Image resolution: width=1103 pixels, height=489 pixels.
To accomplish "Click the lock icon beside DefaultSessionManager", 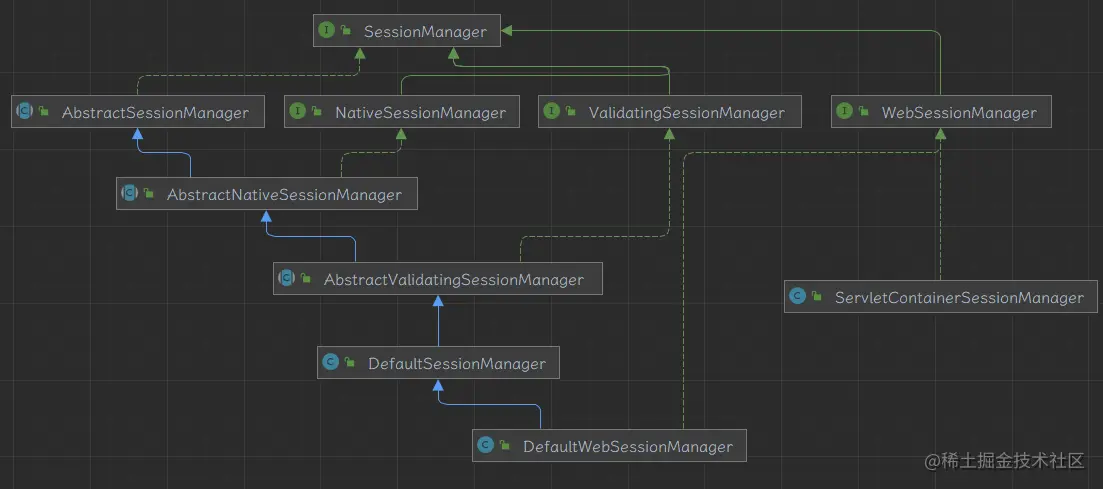I will [350, 362].
